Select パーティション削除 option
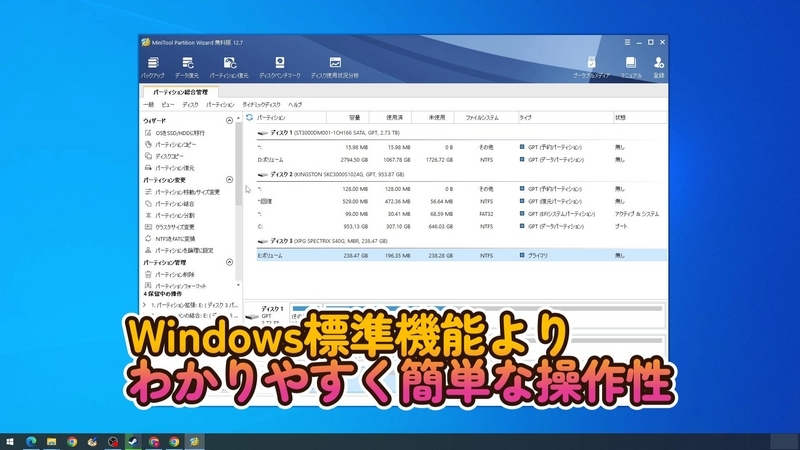The height and width of the screenshot is (450, 800). pos(169,274)
